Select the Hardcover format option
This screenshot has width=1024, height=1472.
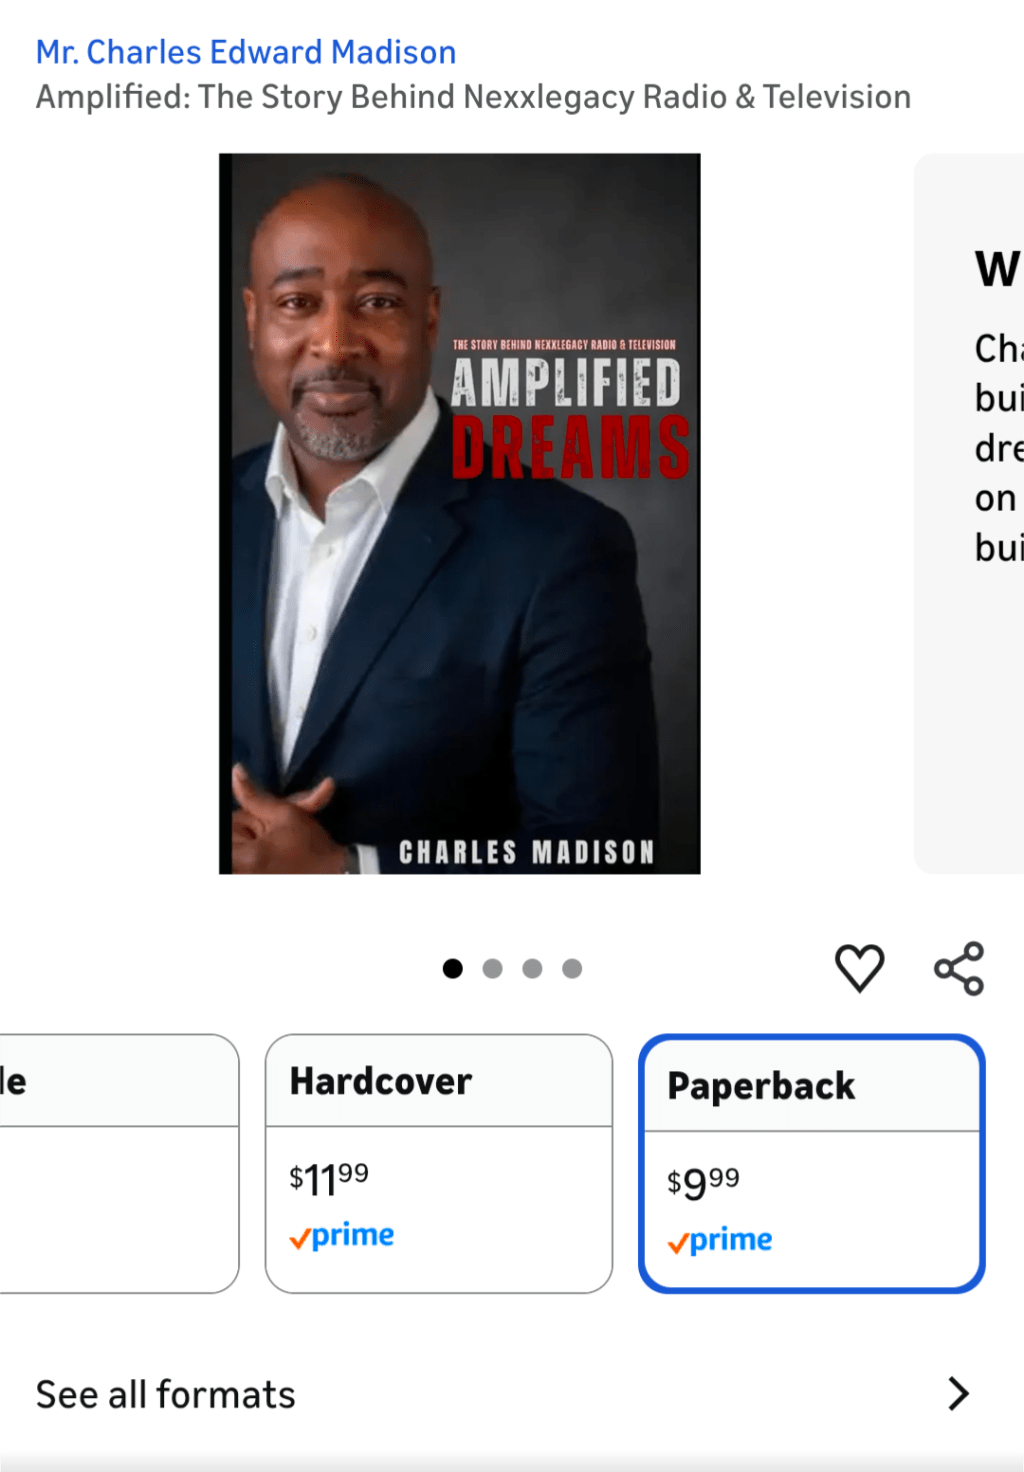[x=439, y=1163]
